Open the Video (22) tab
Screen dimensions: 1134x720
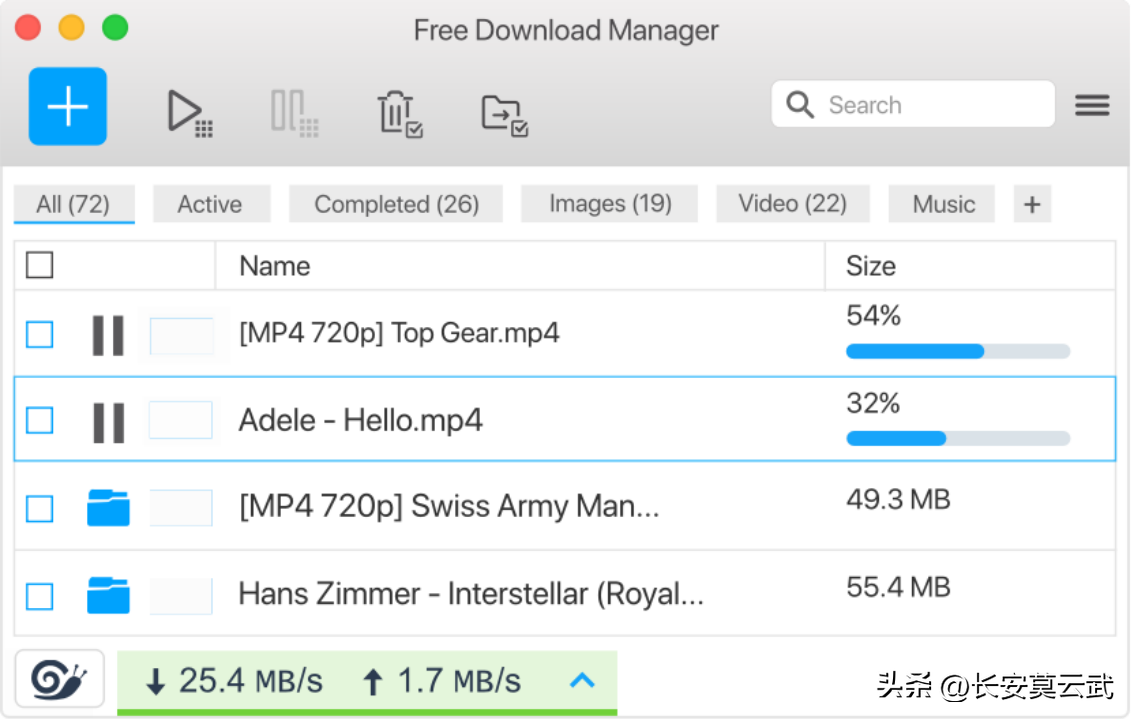pos(792,204)
